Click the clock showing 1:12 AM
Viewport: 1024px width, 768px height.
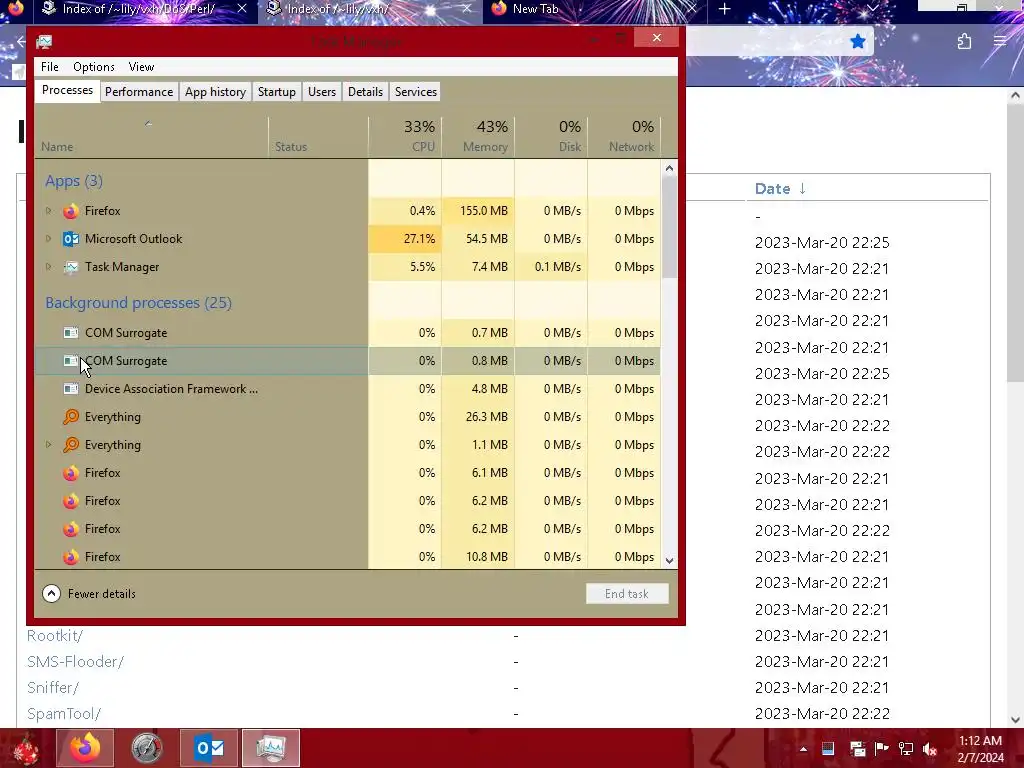point(980,749)
